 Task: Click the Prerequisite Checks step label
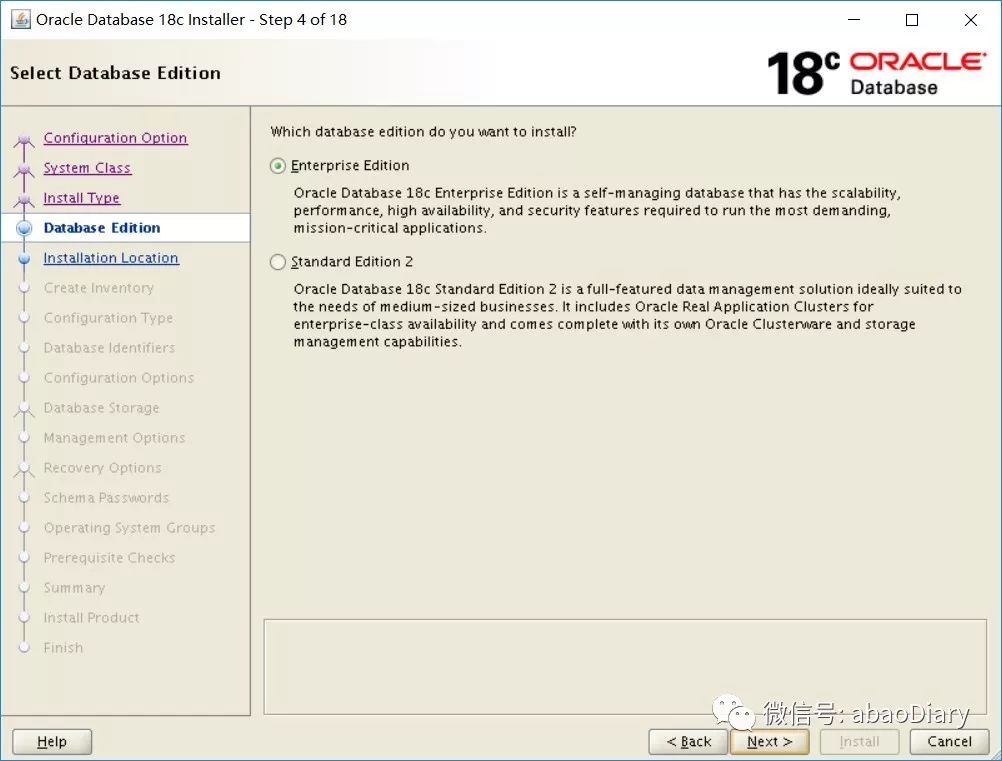point(109,558)
